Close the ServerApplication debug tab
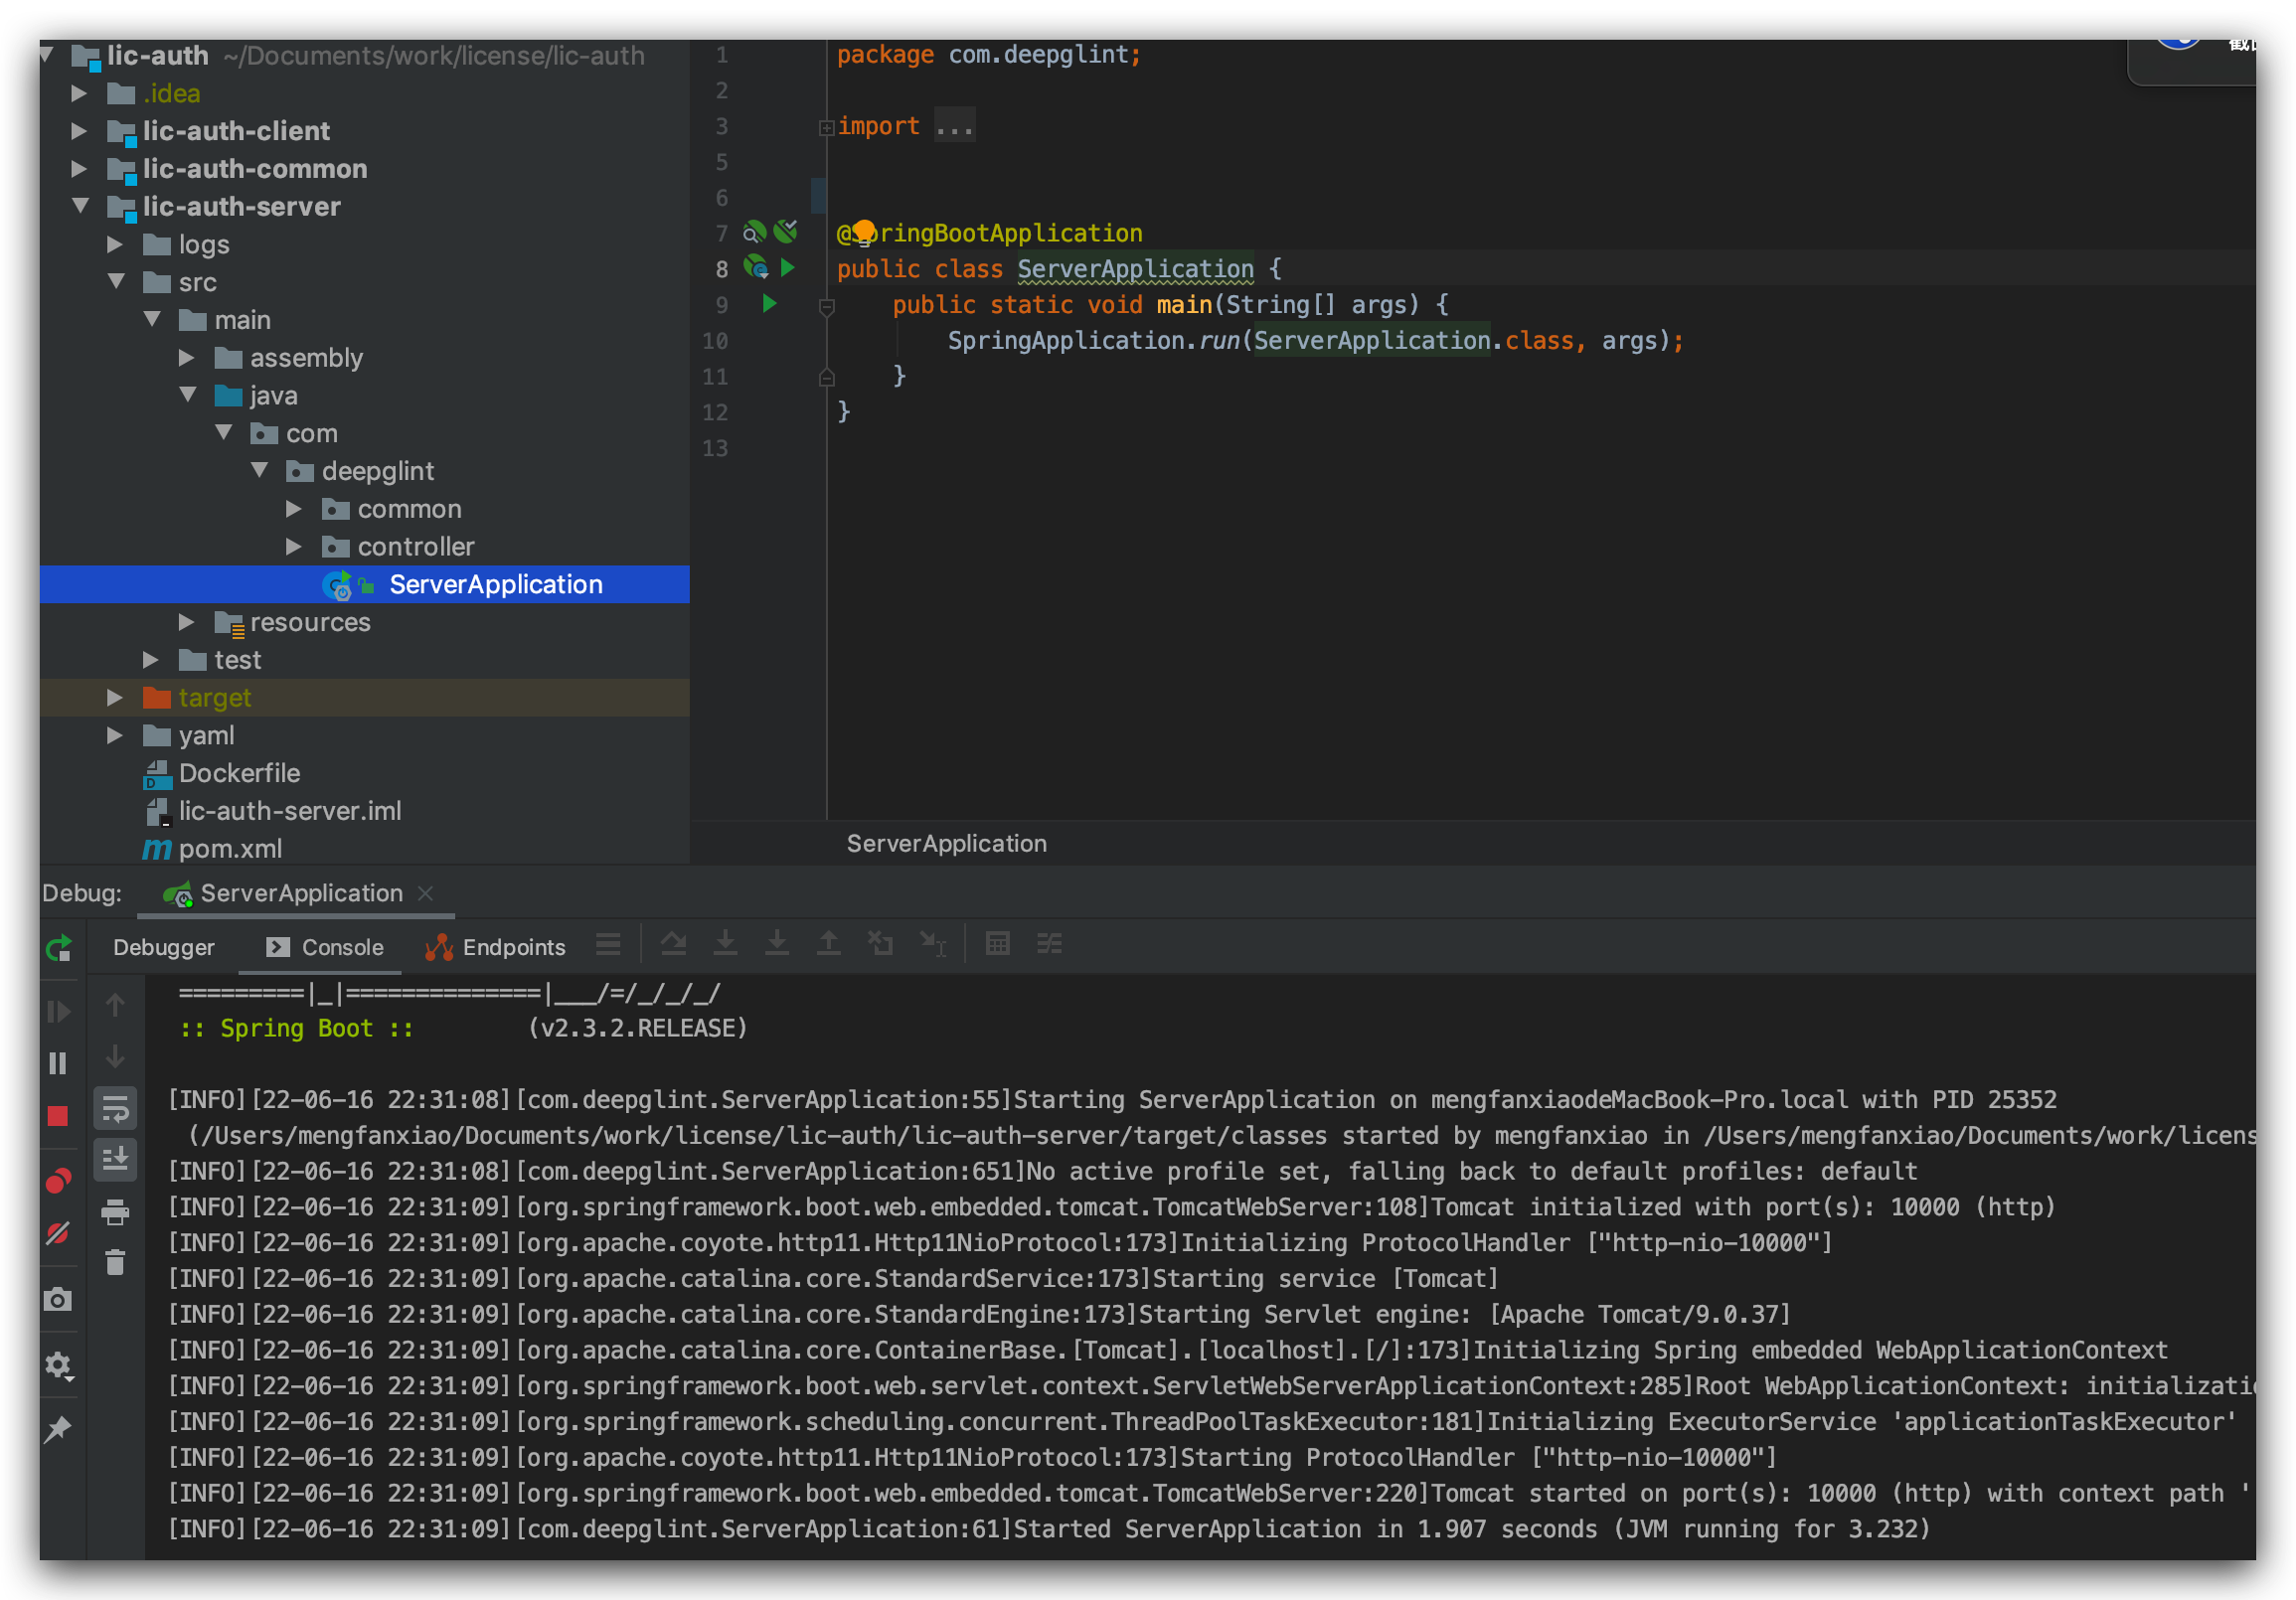Viewport: 2296px width, 1600px height. point(425,893)
